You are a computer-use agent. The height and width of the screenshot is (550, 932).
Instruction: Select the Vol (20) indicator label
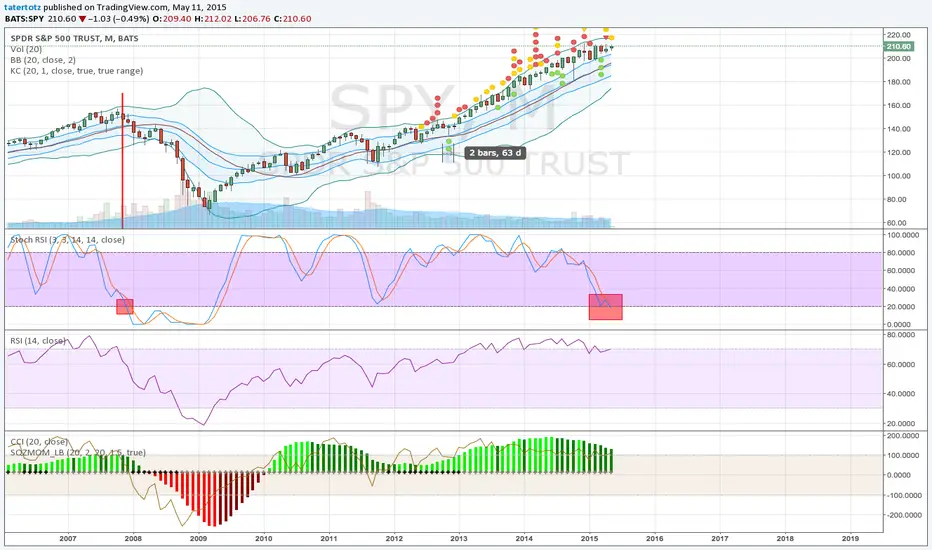[x=26, y=49]
